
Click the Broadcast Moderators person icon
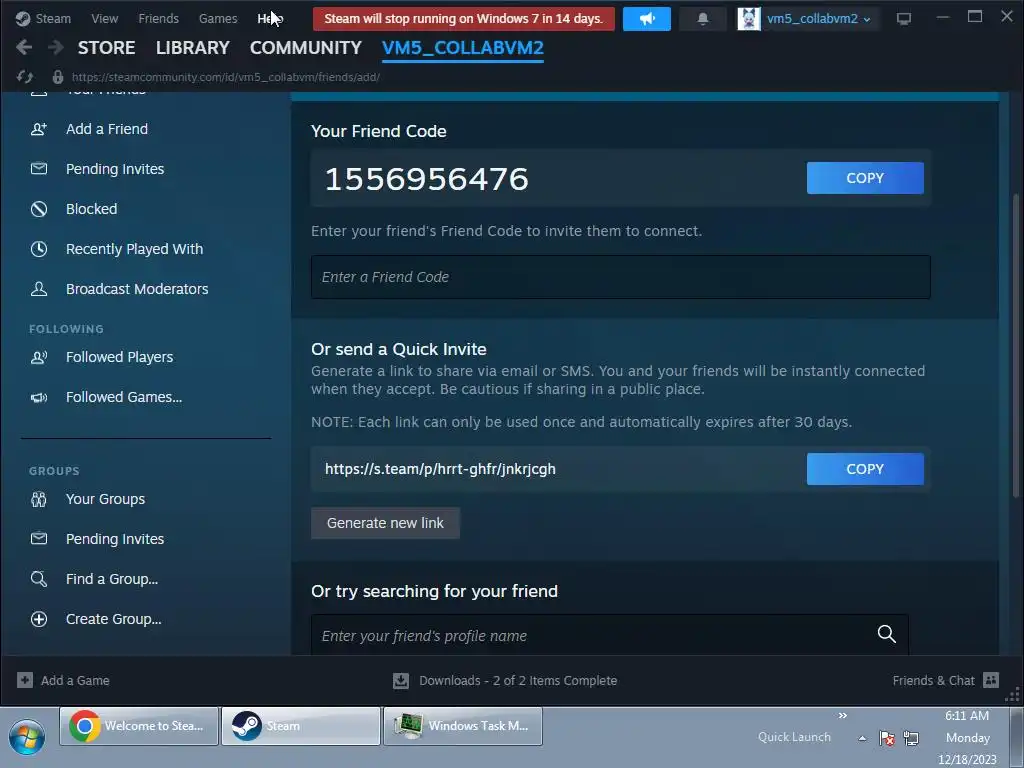pos(39,289)
